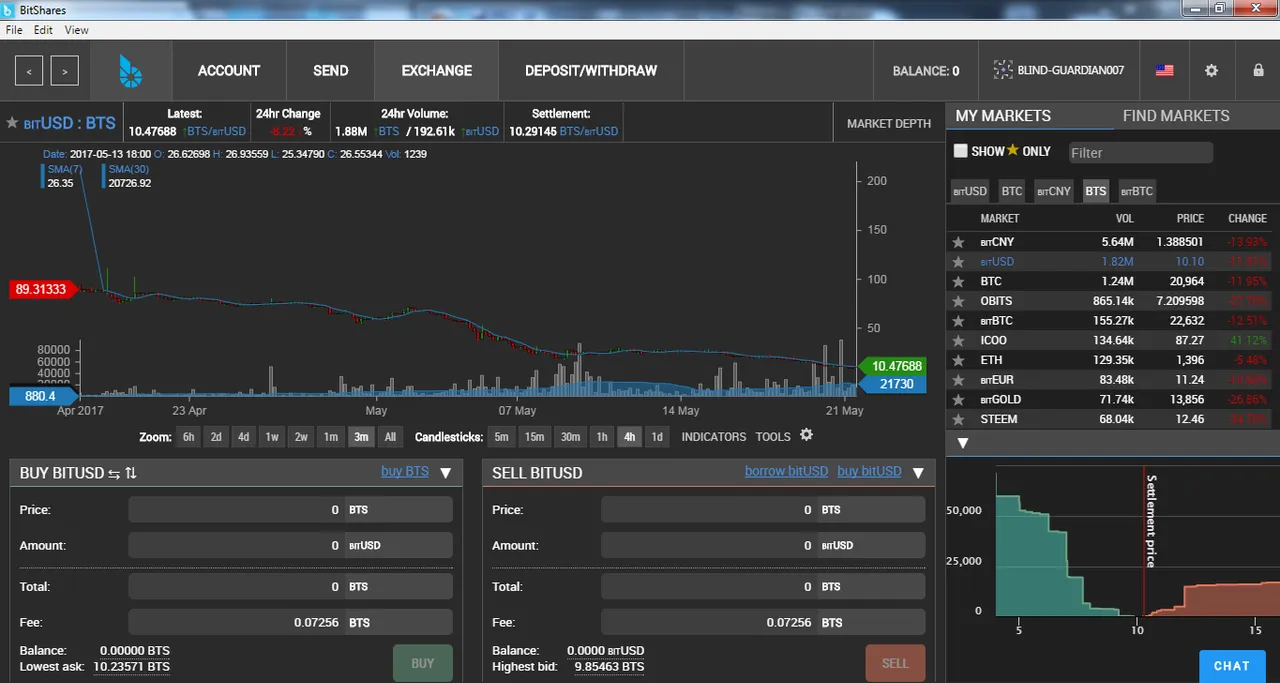Sort markets by CHANGE column
1280x683 pixels.
(x=1247, y=218)
